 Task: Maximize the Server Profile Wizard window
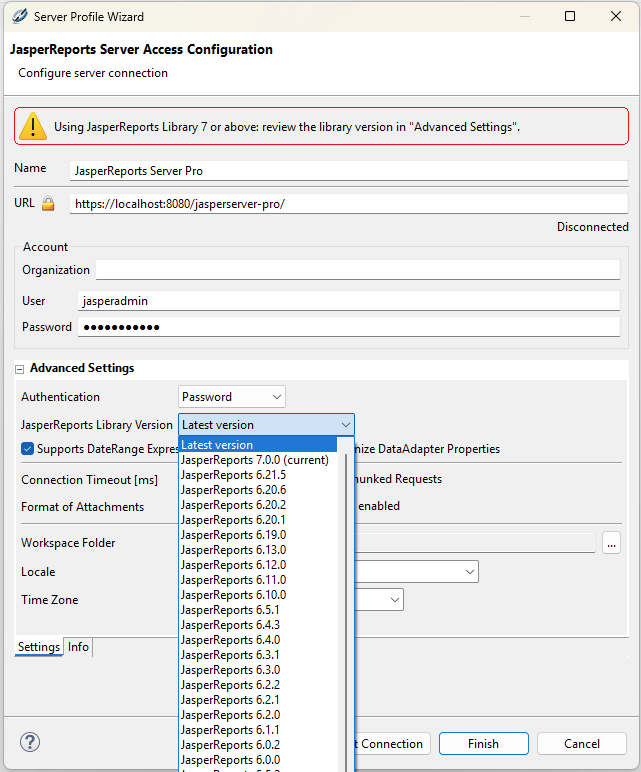click(570, 16)
